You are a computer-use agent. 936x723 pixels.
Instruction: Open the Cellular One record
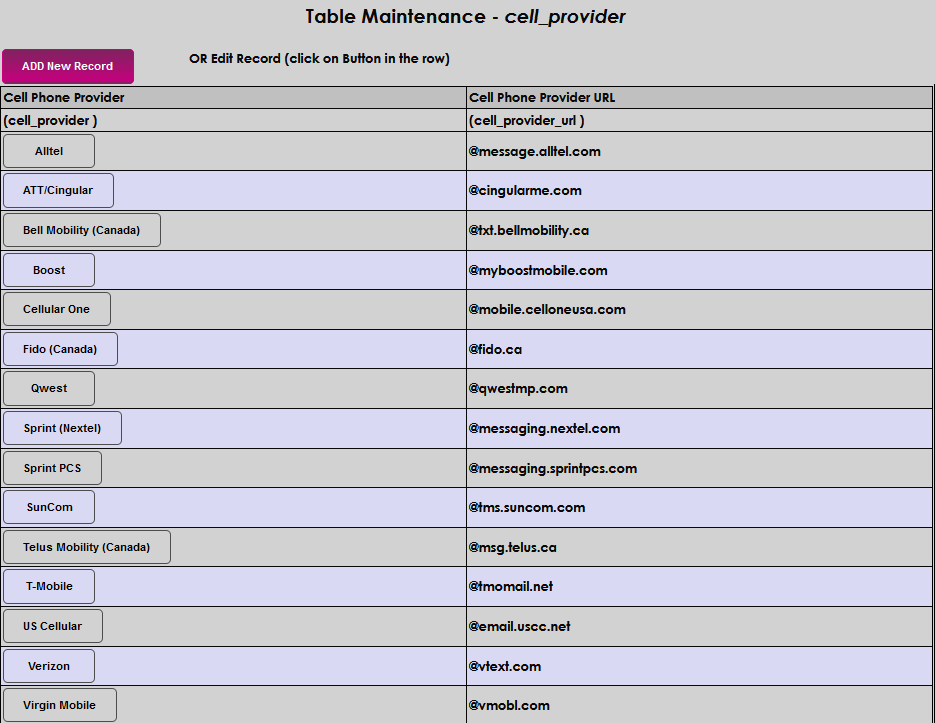pos(56,309)
